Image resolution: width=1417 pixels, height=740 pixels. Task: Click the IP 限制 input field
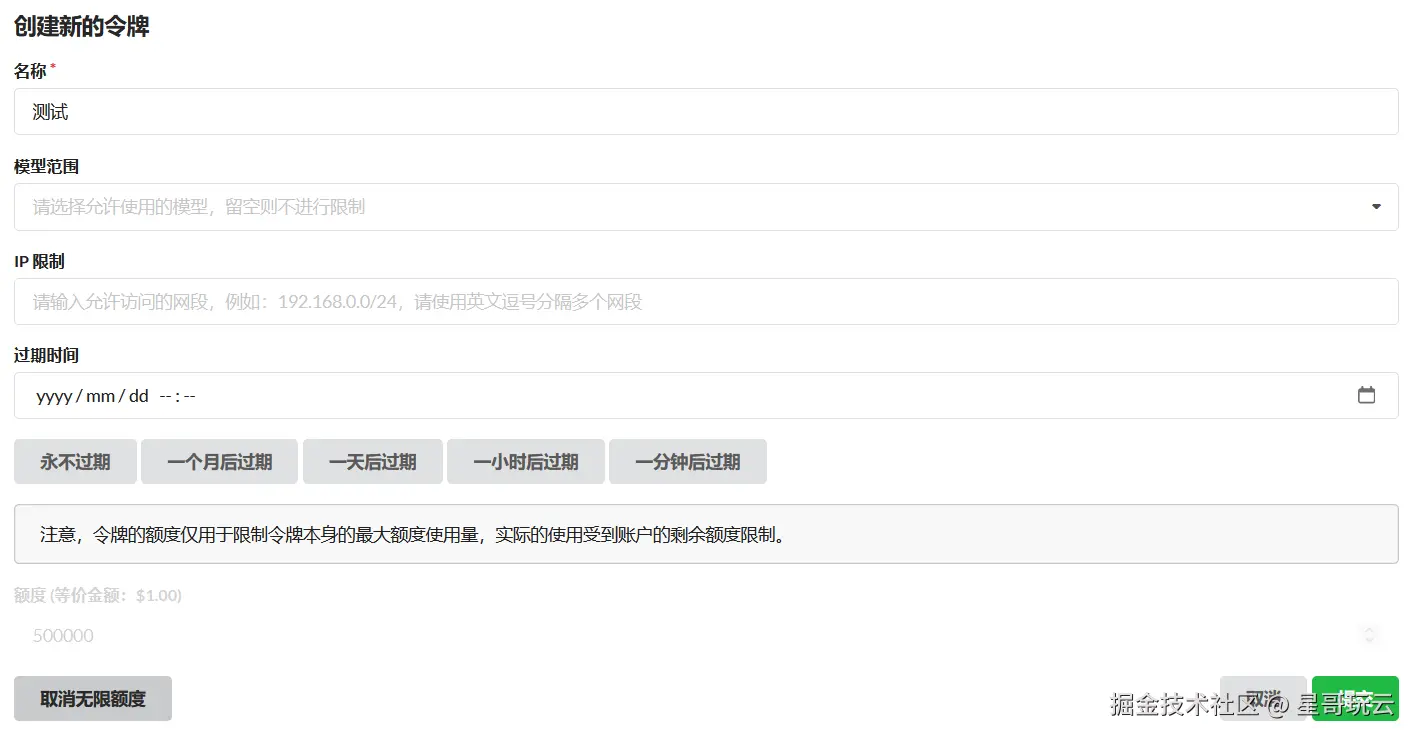(x=706, y=301)
